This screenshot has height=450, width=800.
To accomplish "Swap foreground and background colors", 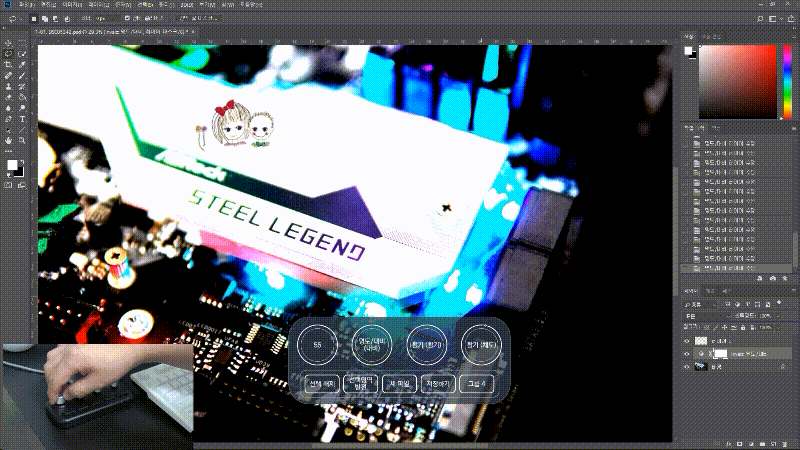I will (x=21, y=161).
